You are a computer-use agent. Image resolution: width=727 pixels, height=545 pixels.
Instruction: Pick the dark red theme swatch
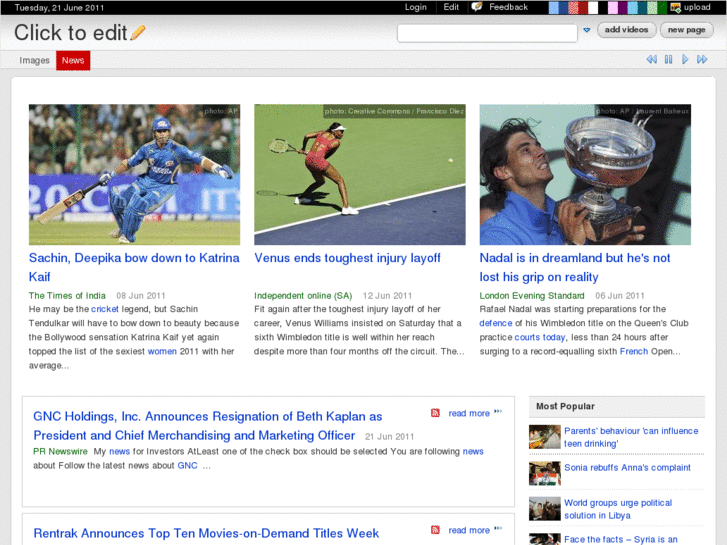(583, 7)
